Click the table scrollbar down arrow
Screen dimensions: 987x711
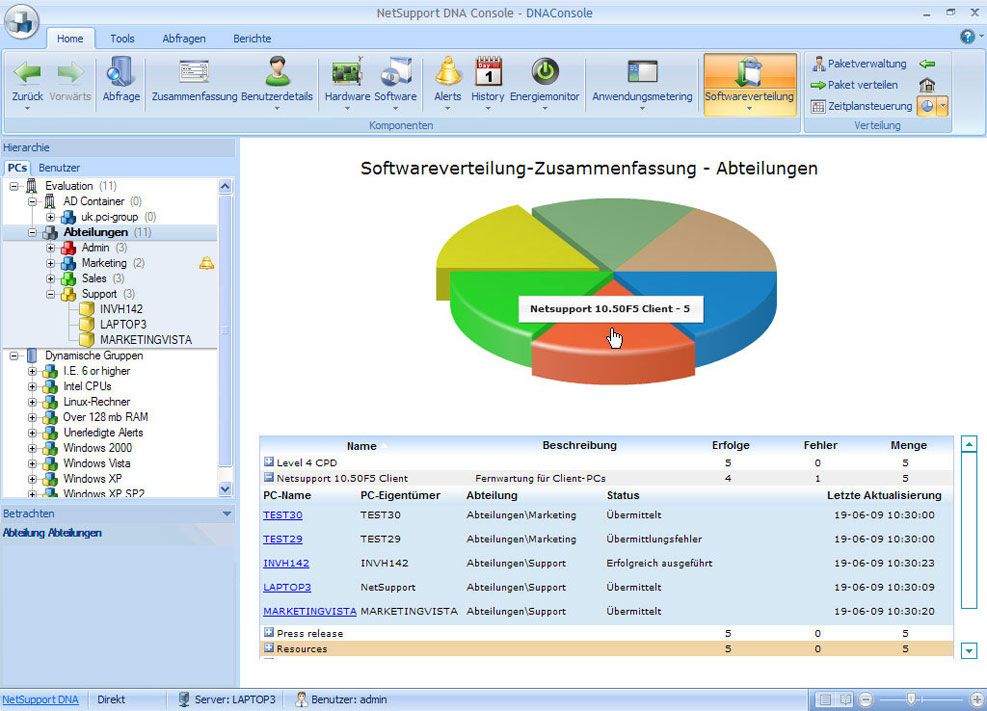click(x=968, y=650)
